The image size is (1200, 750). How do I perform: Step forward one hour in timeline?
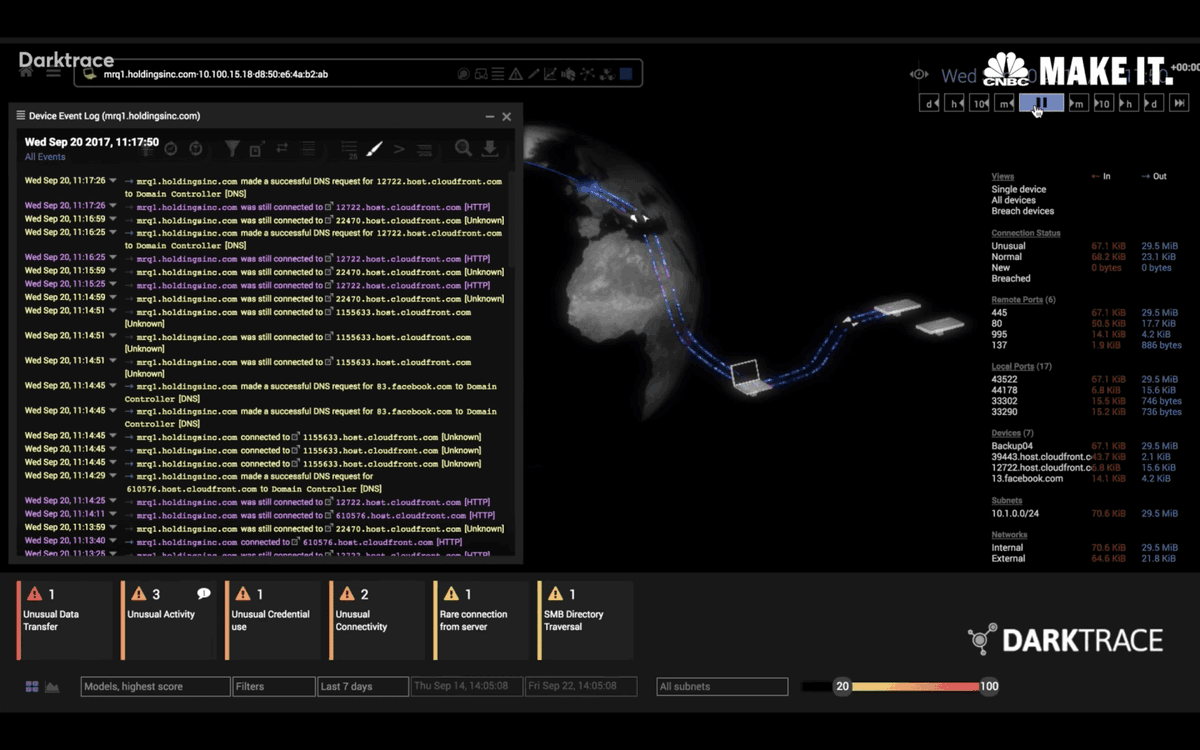click(1129, 103)
